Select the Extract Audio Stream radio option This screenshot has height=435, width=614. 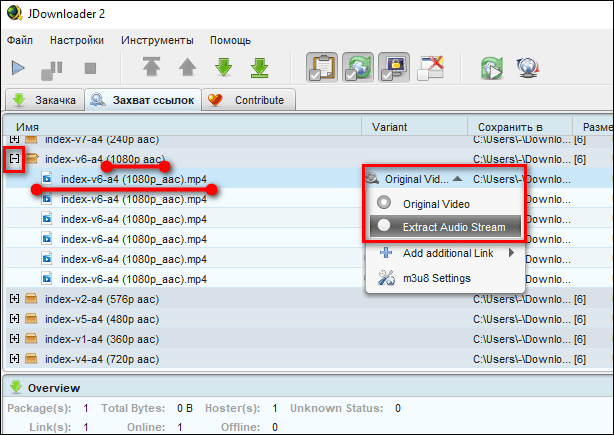[x=445, y=226]
